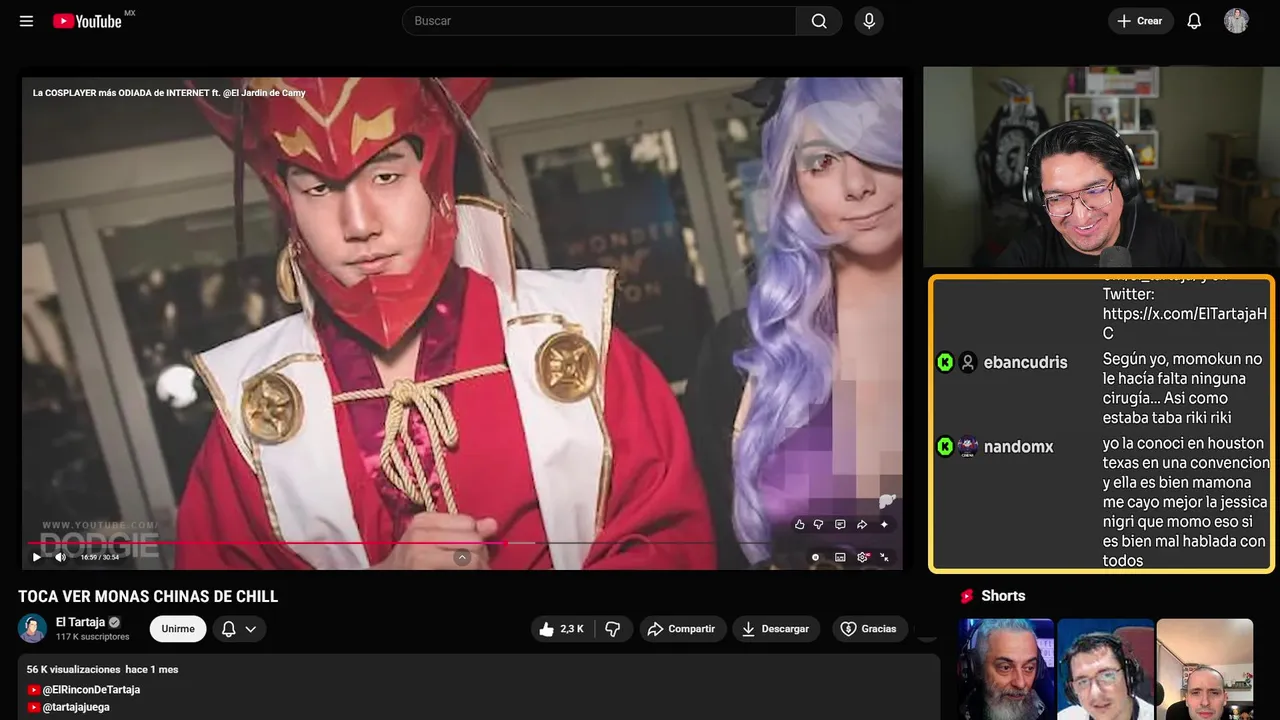The width and height of the screenshot is (1280, 720).
Task: Click the profile avatar beside nandomx
Action: [x=967, y=446]
